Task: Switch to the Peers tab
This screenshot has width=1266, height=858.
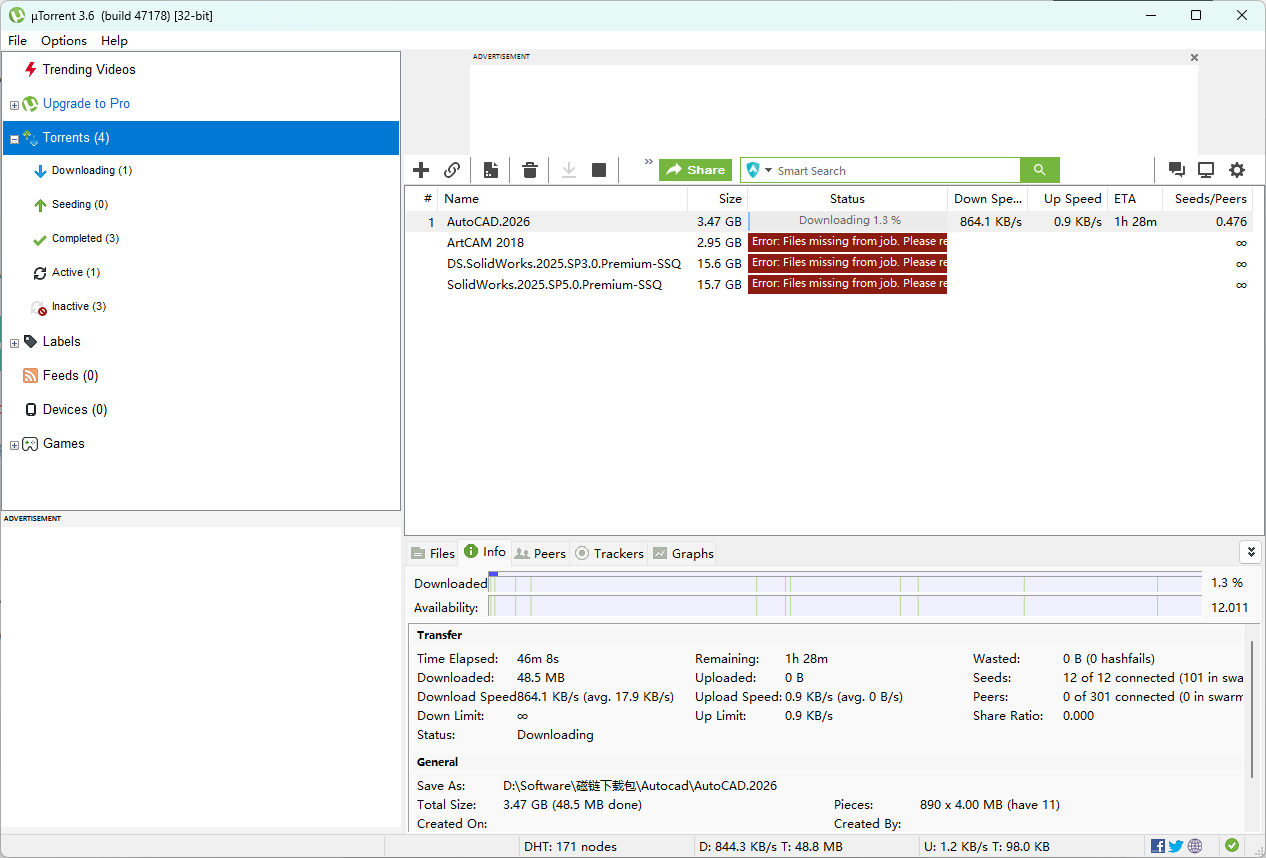Action: pyautogui.click(x=540, y=553)
